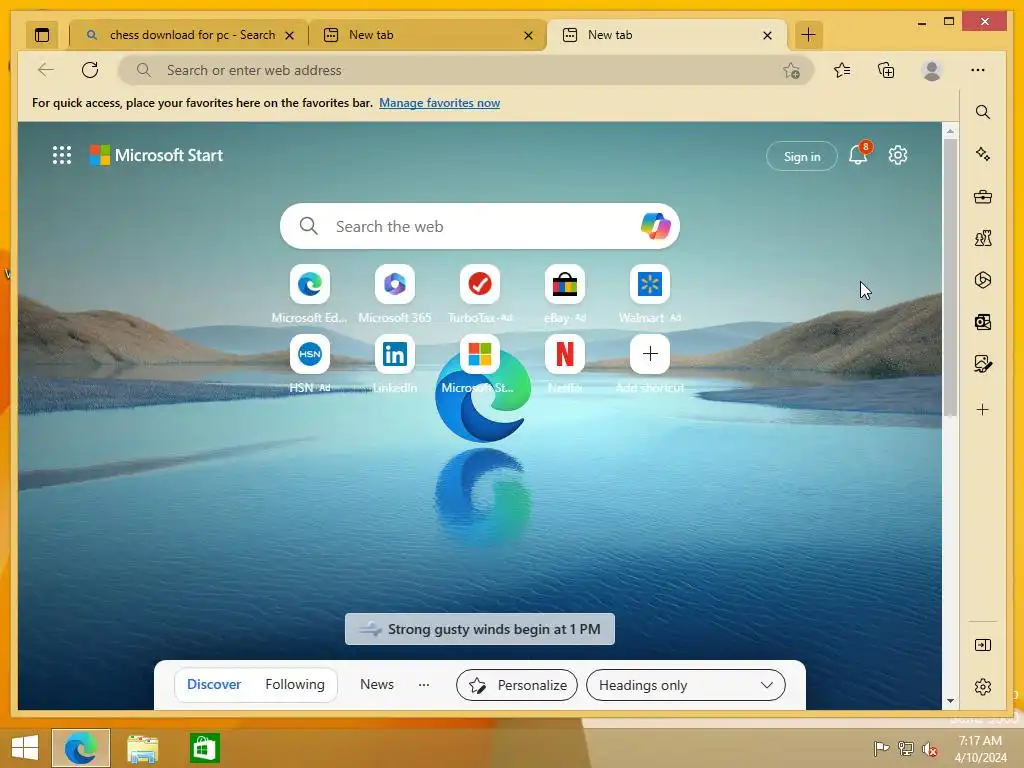Open clock showing 7:17 AM
1024x768 pixels.
pos(980,748)
